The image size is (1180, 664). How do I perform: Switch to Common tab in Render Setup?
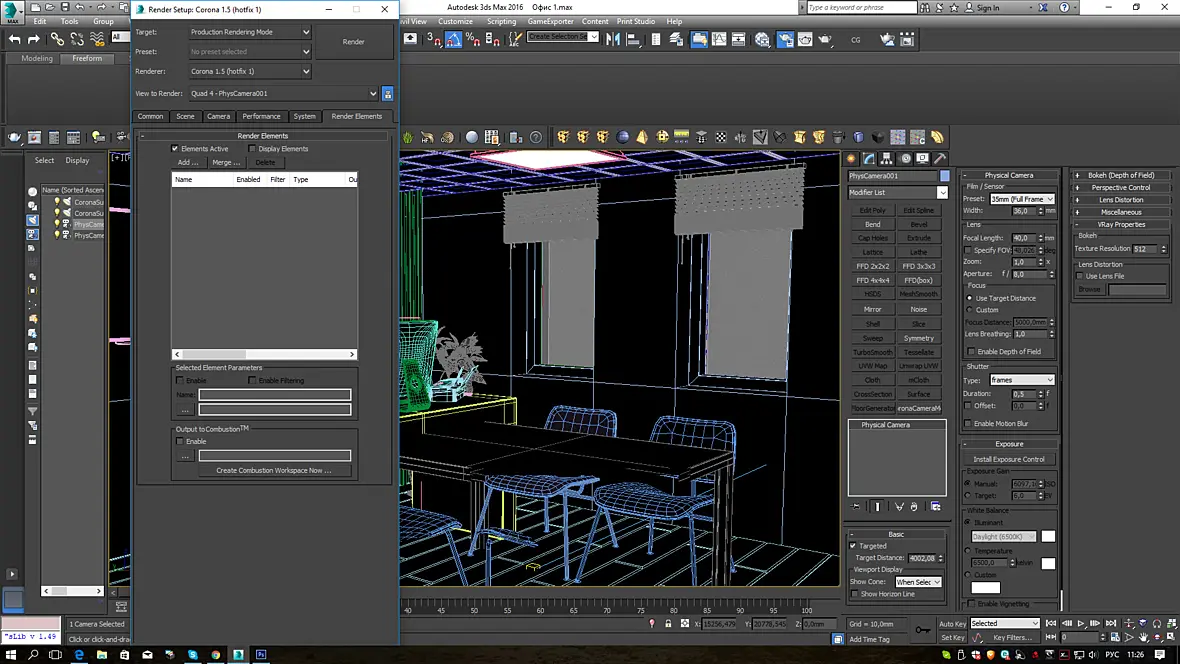(150, 117)
